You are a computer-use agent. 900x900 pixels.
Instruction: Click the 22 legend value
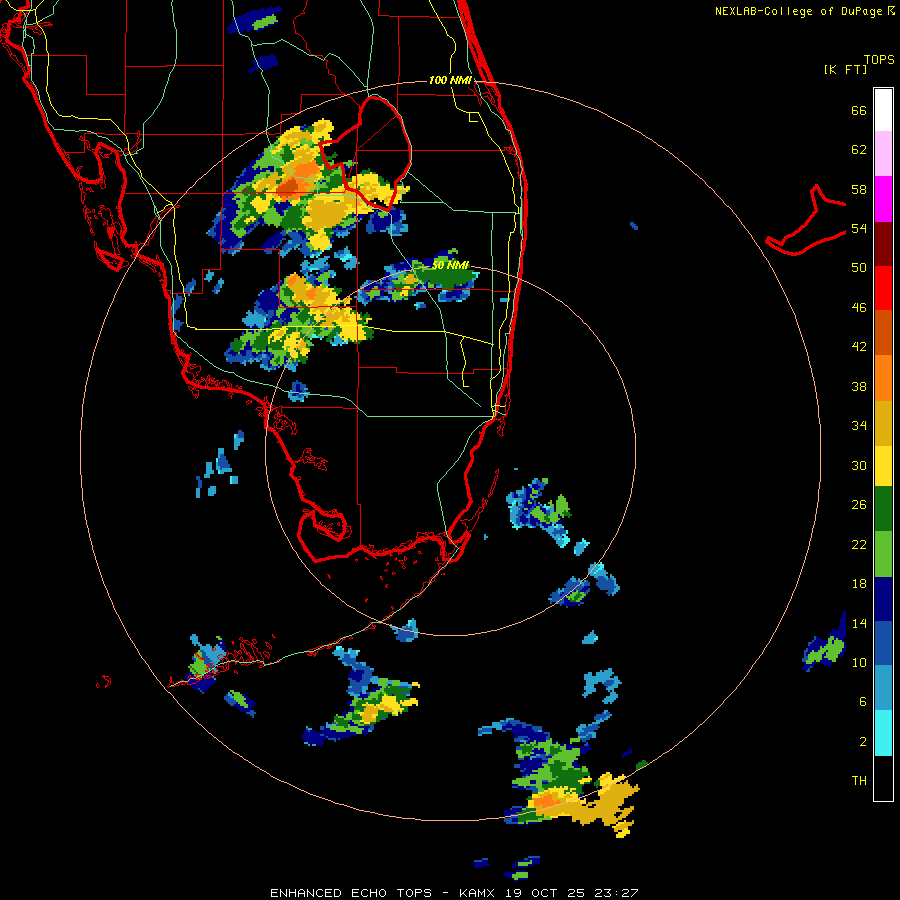click(x=859, y=544)
